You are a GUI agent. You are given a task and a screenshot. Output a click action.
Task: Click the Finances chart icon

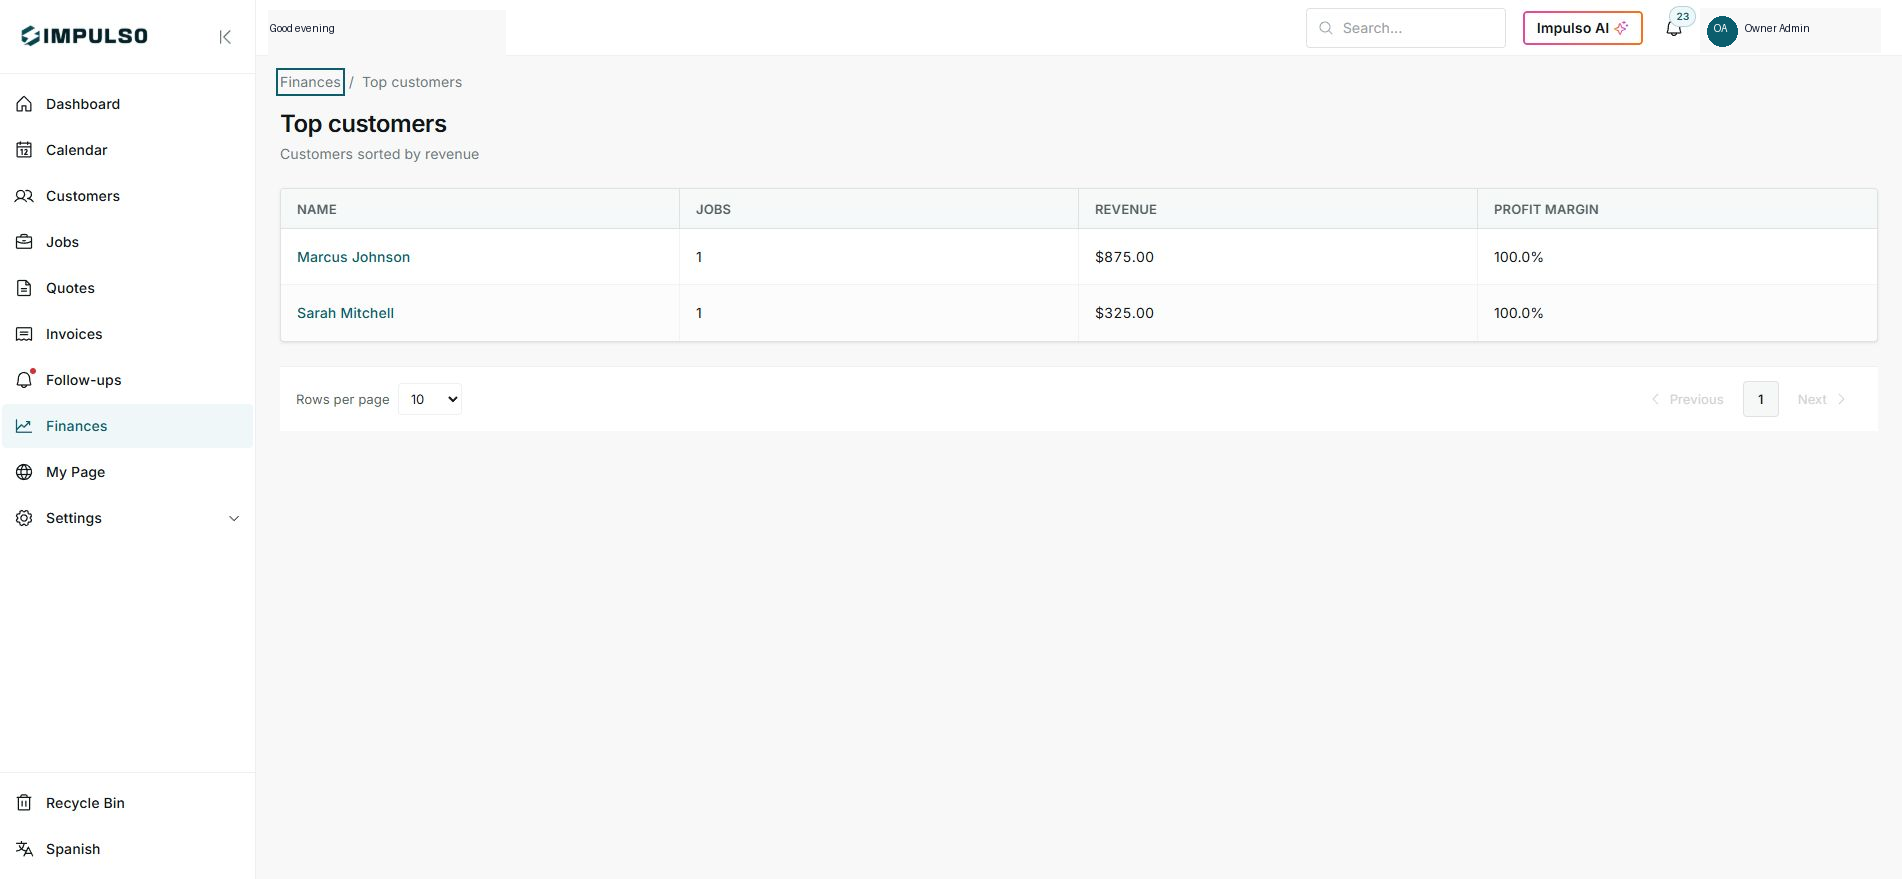coord(24,426)
